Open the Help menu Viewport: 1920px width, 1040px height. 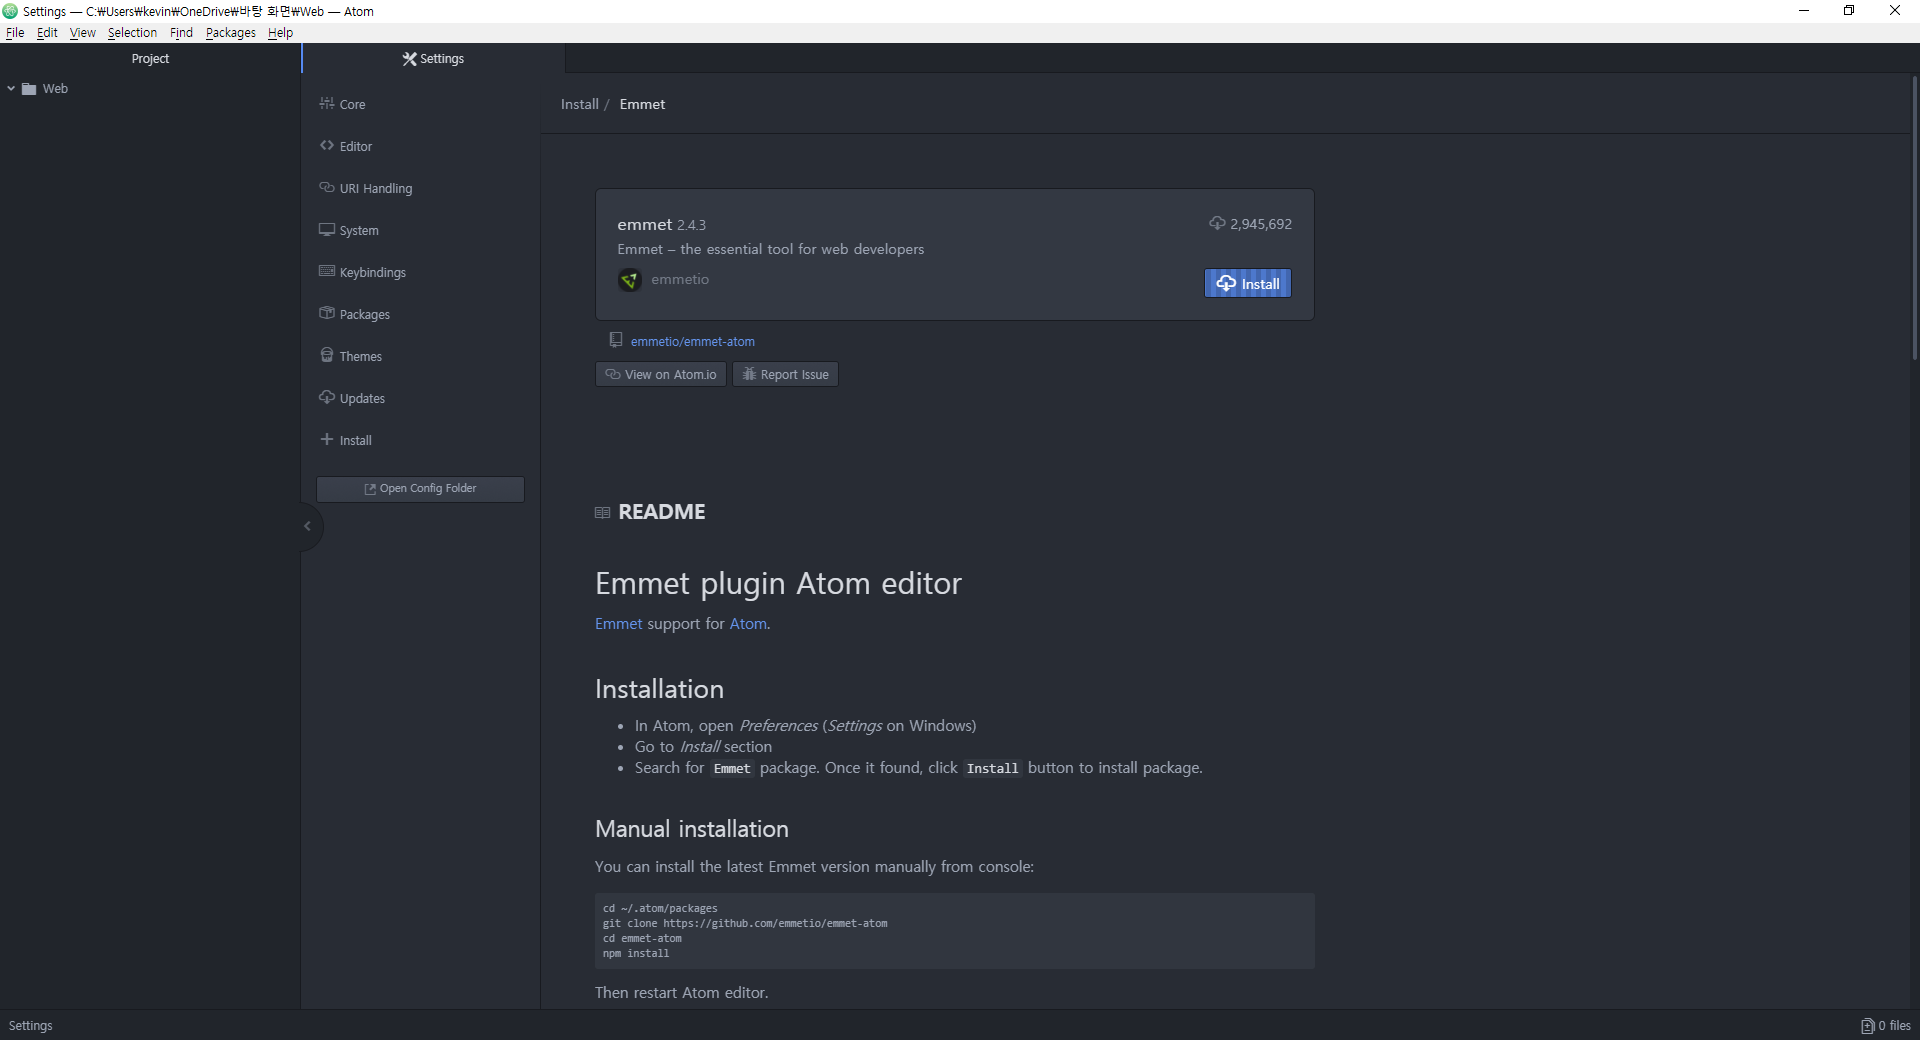(x=280, y=33)
